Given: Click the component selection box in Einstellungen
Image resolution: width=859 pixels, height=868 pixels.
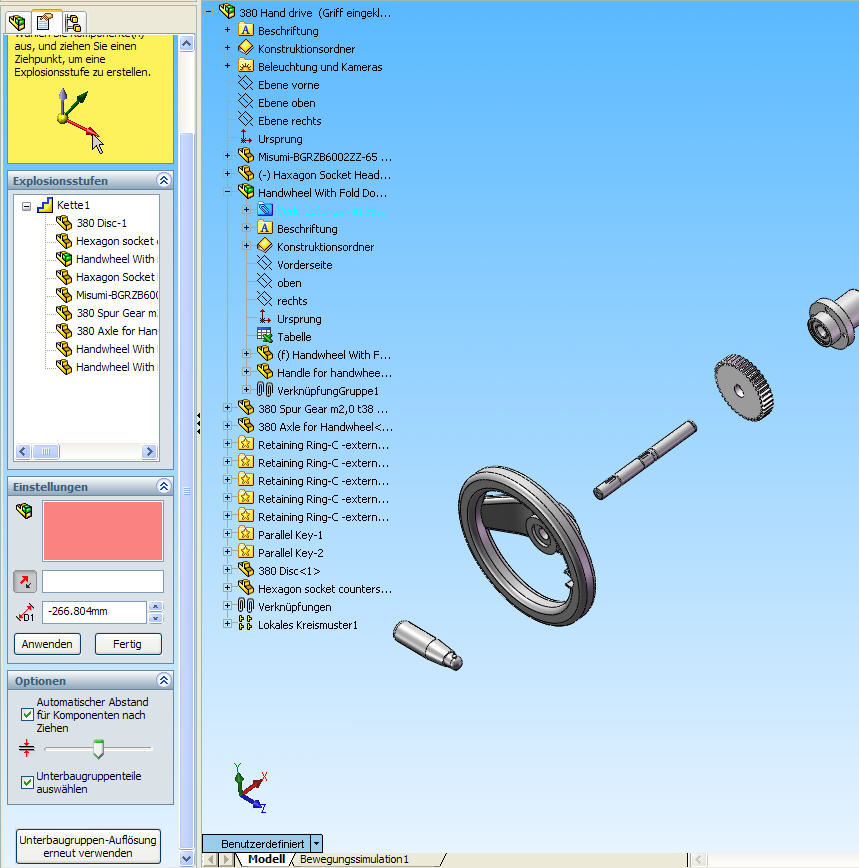Looking at the screenshot, I should click(x=103, y=531).
